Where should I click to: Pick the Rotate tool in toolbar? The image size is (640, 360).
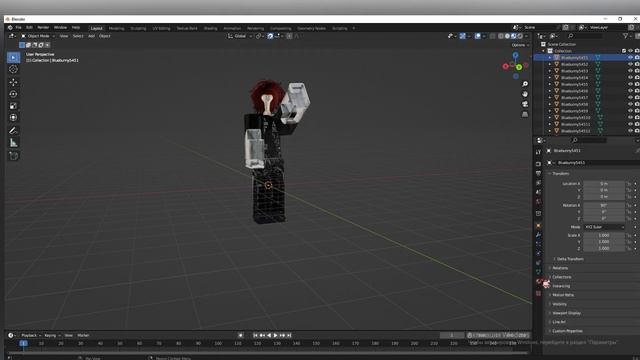(x=13, y=94)
